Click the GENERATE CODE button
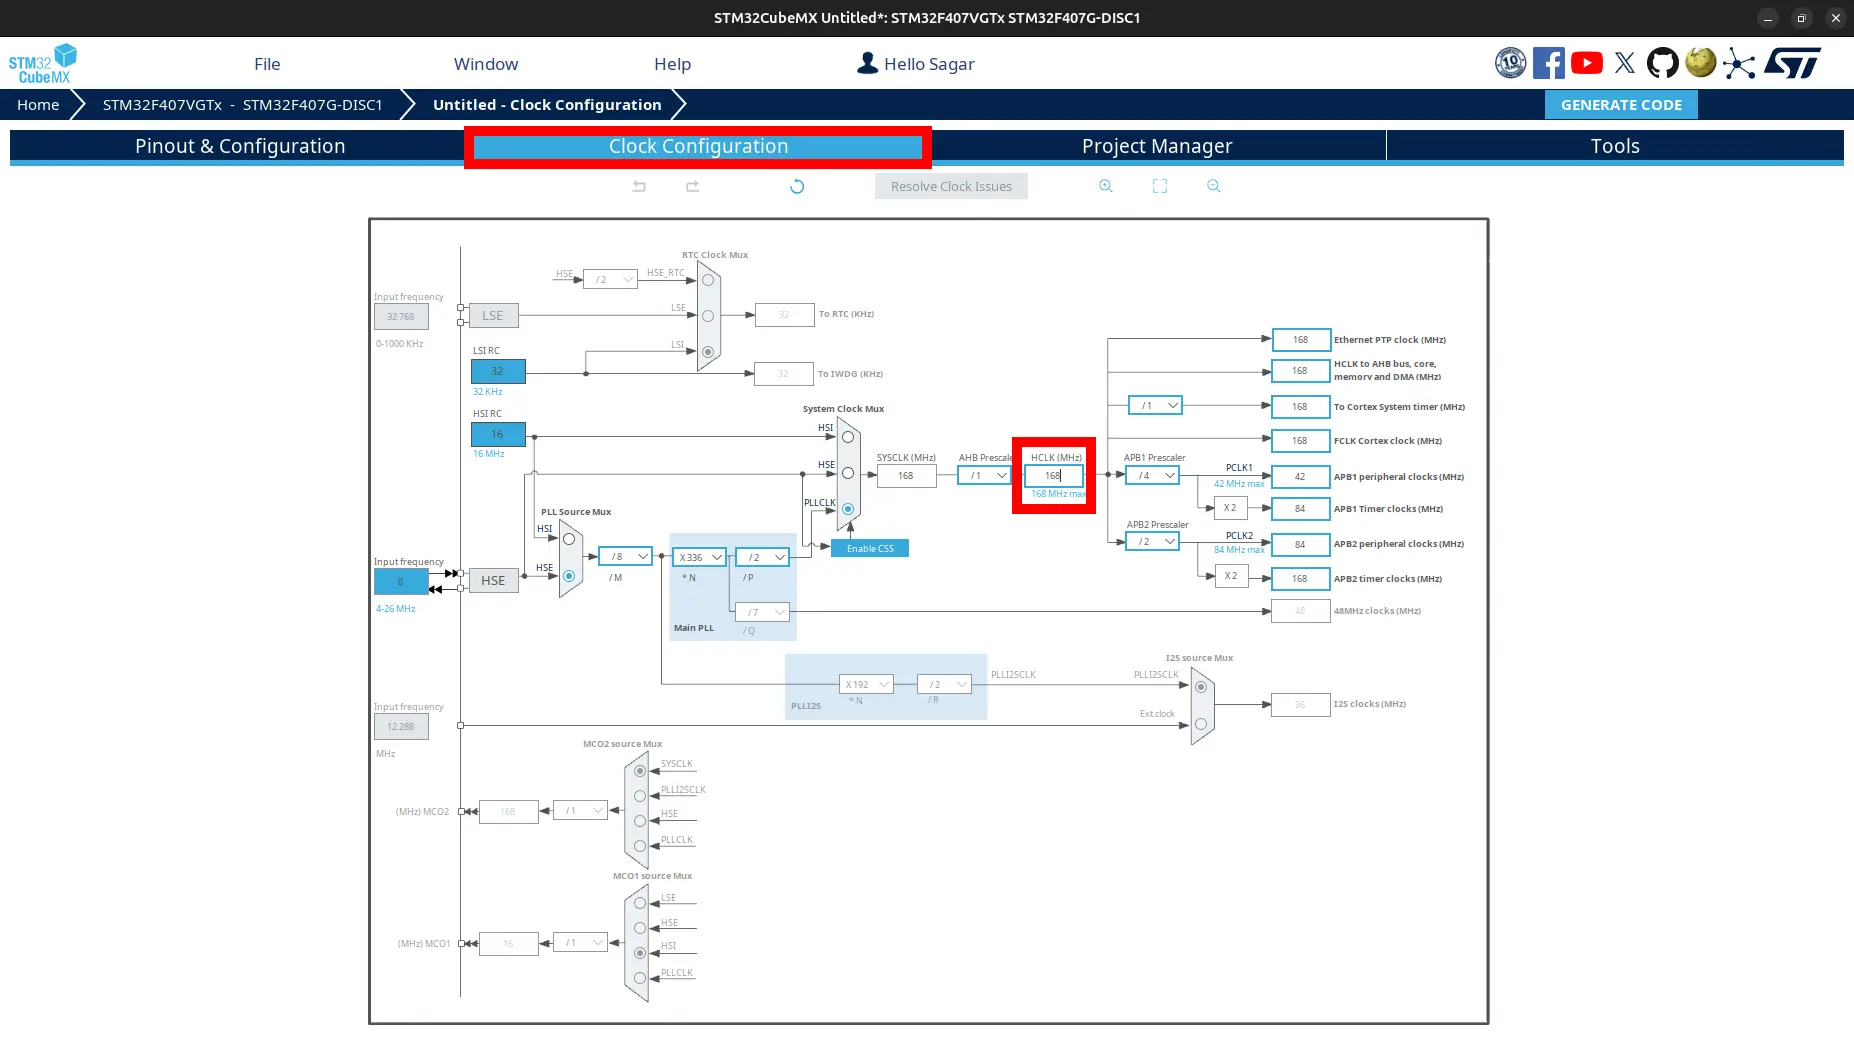The height and width of the screenshot is (1048, 1854). tap(1621, 105)
